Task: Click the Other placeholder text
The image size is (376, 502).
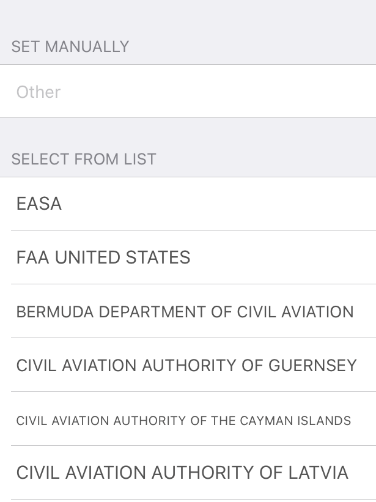Action: 38,92
